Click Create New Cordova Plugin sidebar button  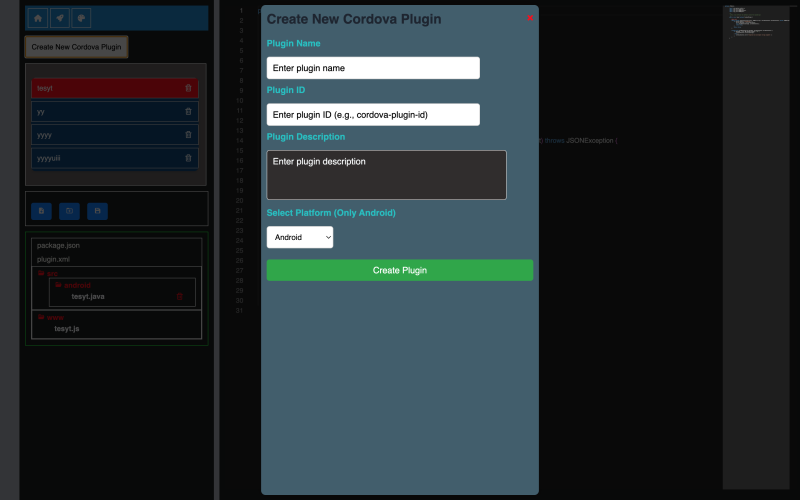click(77, 47)
